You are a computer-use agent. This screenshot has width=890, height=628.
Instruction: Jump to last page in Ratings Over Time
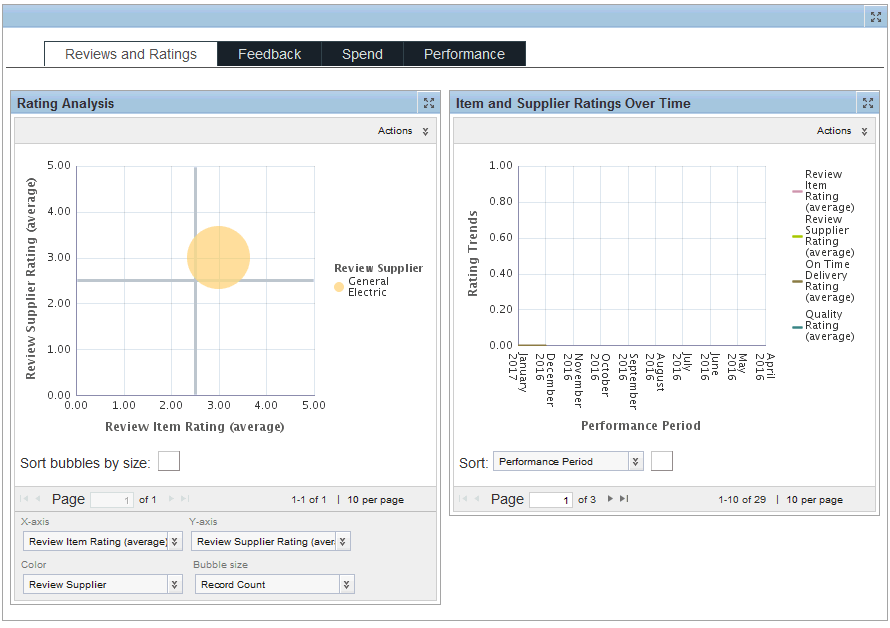tap(624, 499)
